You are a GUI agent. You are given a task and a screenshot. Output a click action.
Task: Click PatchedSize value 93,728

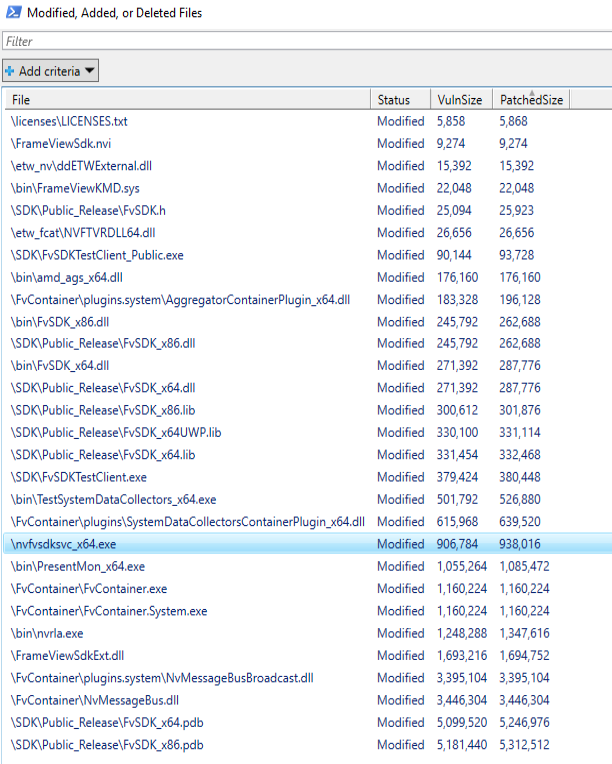516,255
